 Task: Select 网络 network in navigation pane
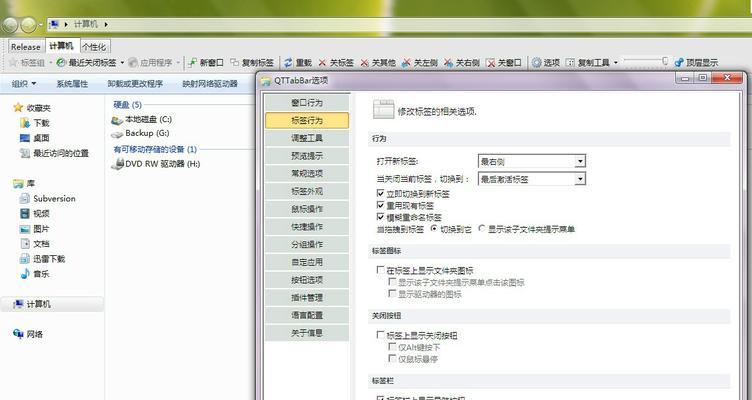28,334
